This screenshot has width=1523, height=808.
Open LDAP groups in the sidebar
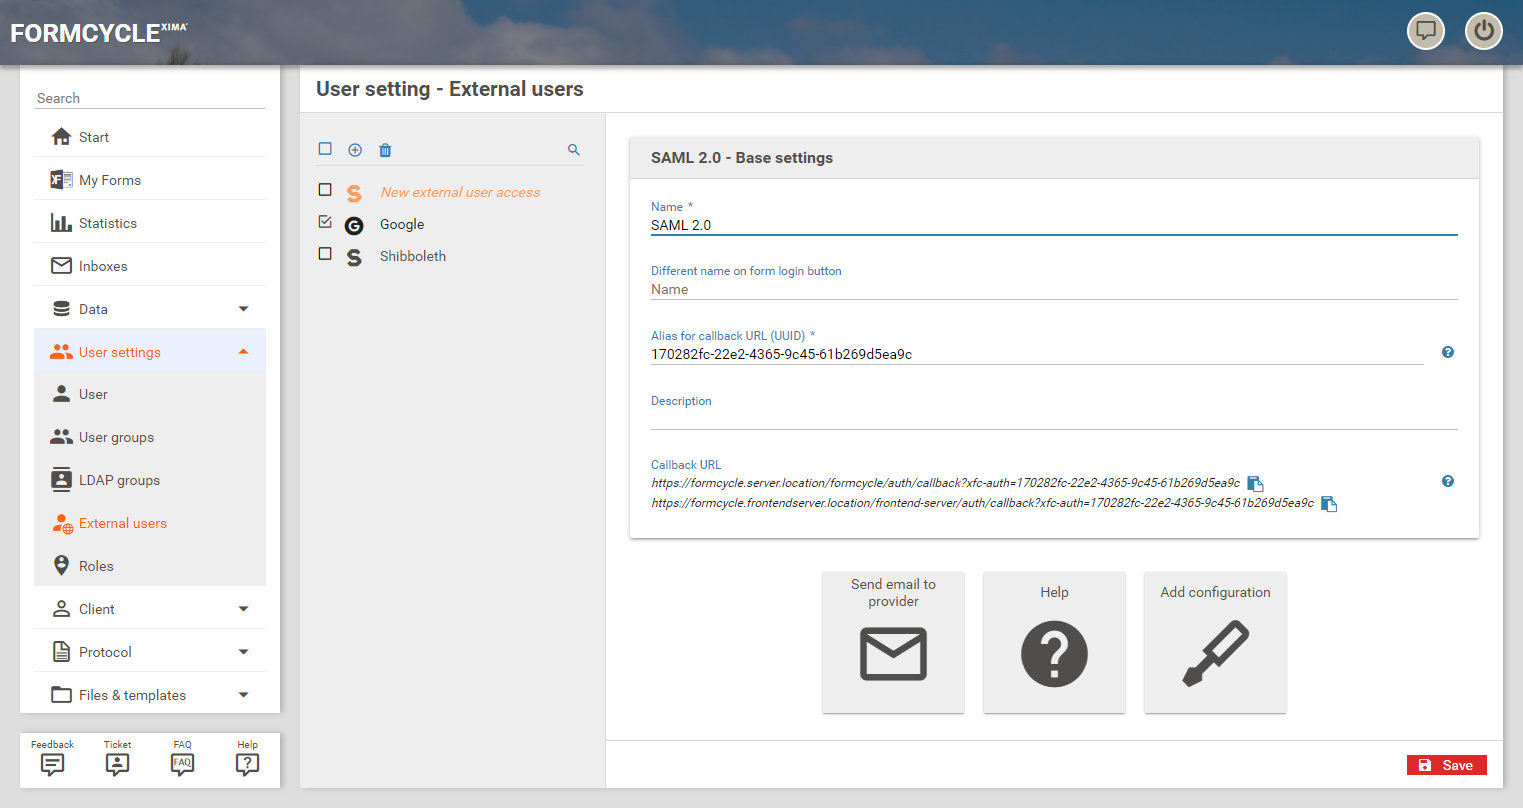[x=119, y=480]
